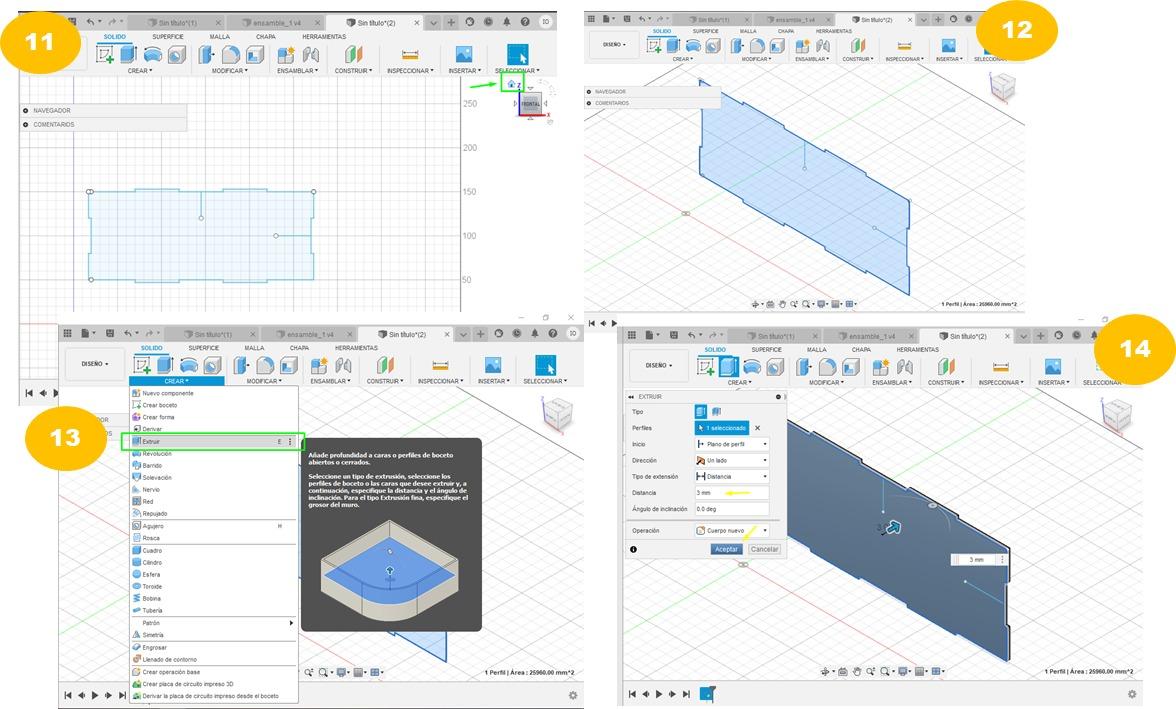The image size is (1176, 709).
Task: Expand NAVEGADOR panel in step 12 window
Action: (x=589, y=92)
